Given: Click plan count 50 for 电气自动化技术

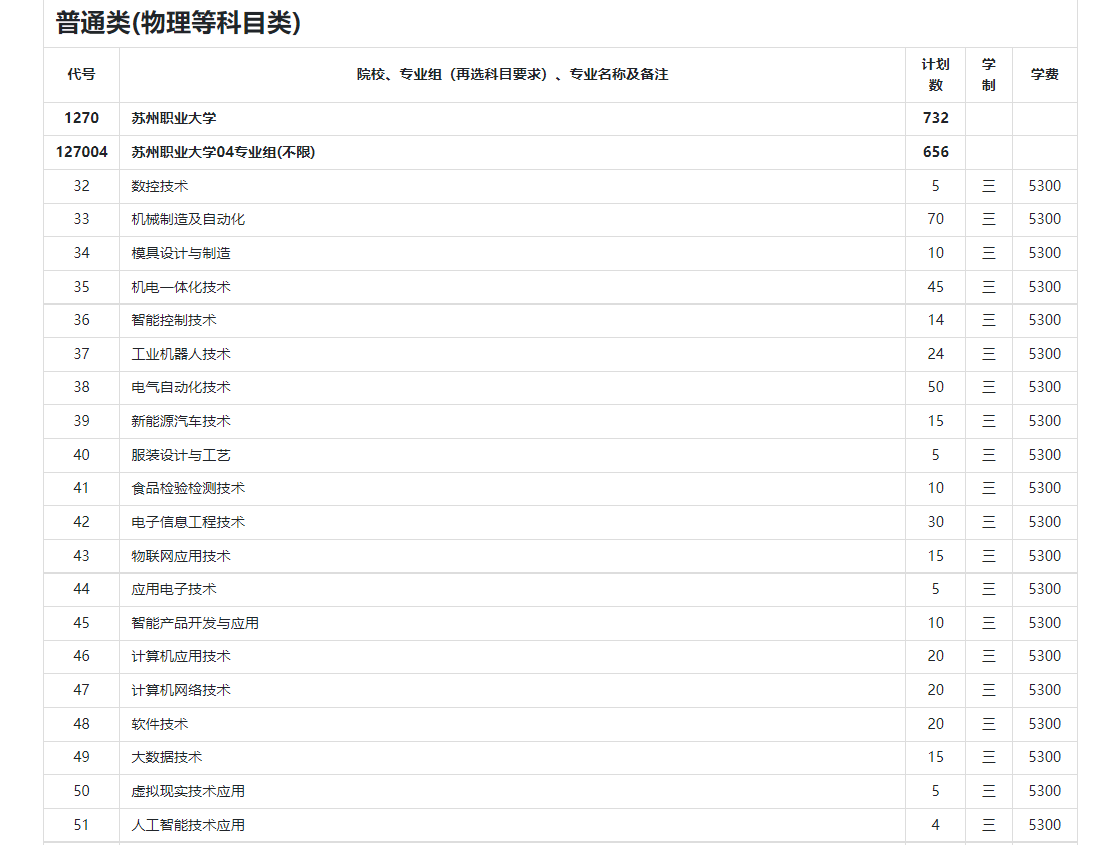Looking at the screenshot, I should click(935, 387).
